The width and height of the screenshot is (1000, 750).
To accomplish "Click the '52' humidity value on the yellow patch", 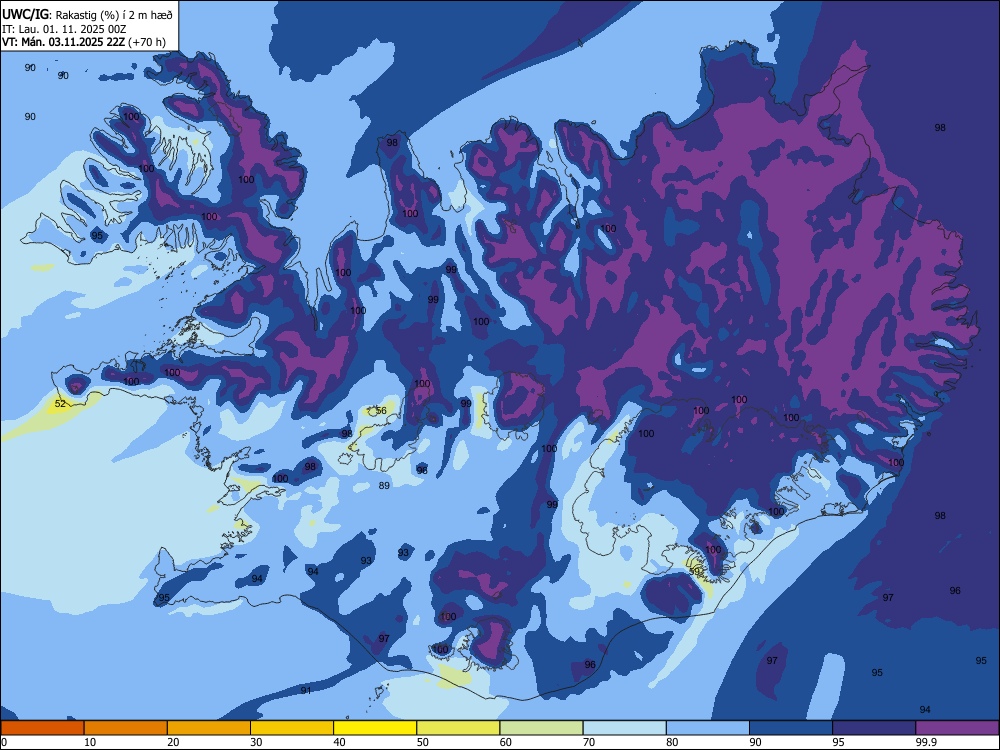I will (60, 404).
